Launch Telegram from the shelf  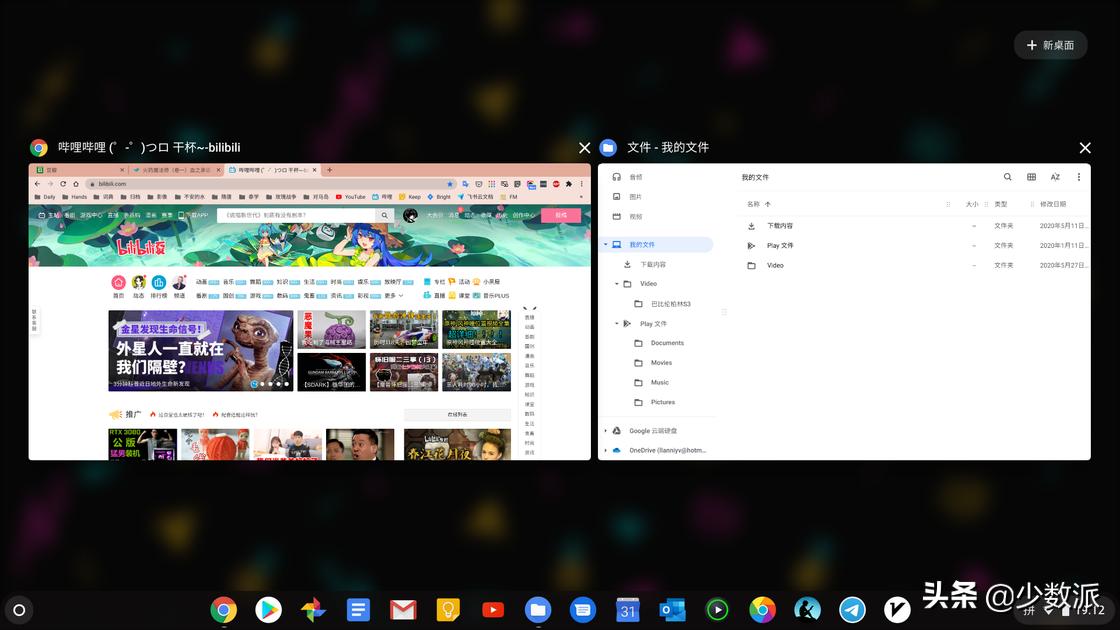[x=852, y=610]
